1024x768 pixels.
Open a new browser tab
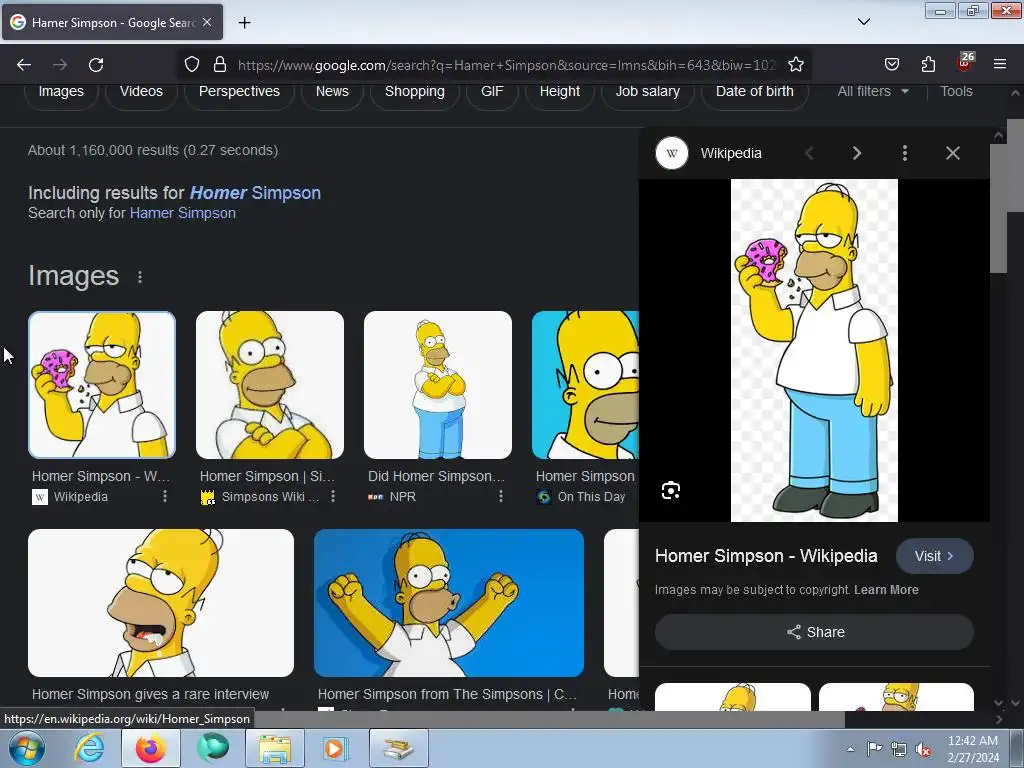[244, 23]
